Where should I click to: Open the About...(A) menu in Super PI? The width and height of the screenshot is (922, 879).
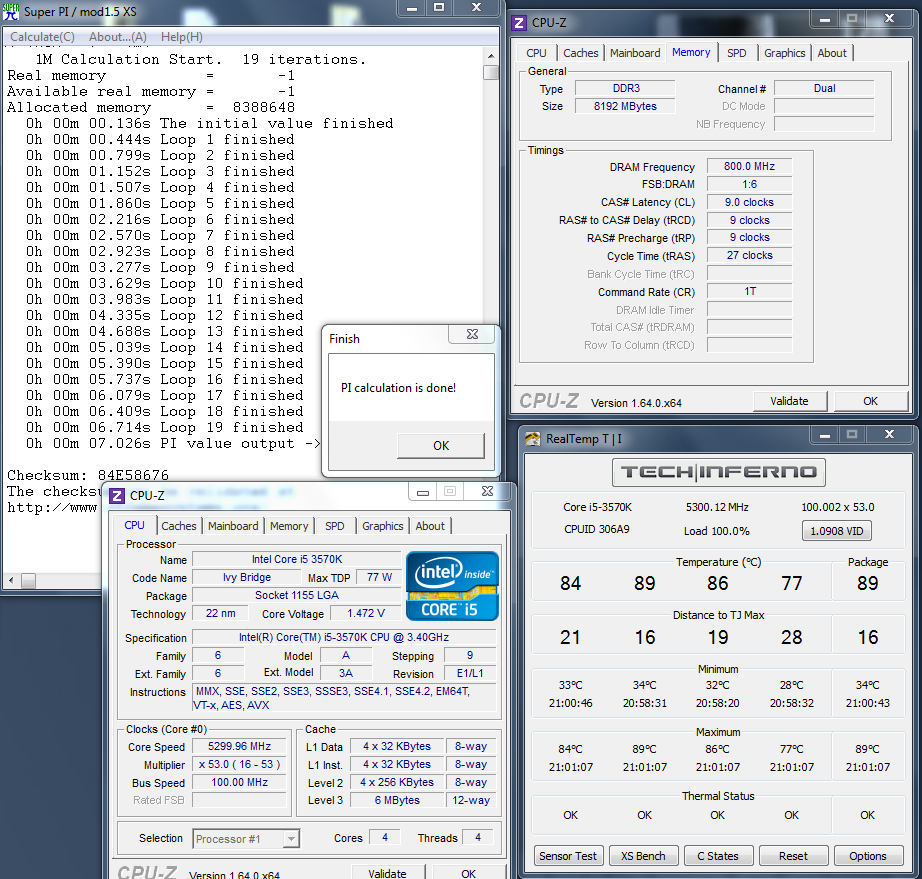coord(118,37)
